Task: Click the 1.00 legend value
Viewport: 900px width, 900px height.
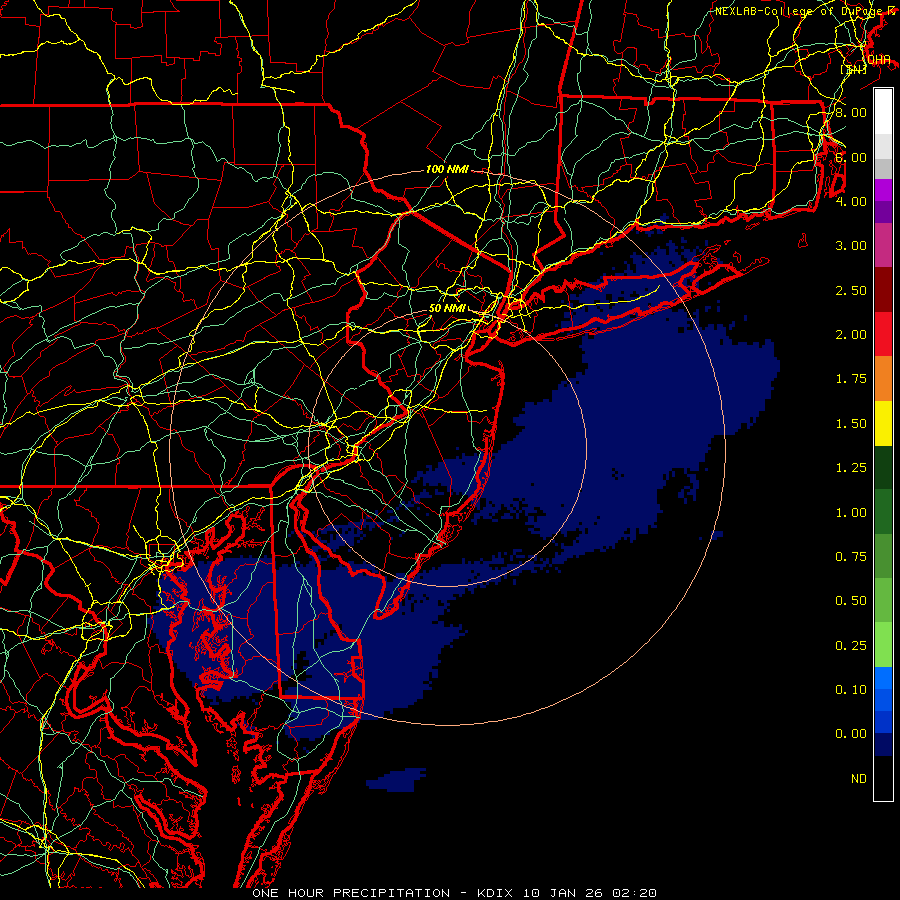Action: [x=851, y=513]
